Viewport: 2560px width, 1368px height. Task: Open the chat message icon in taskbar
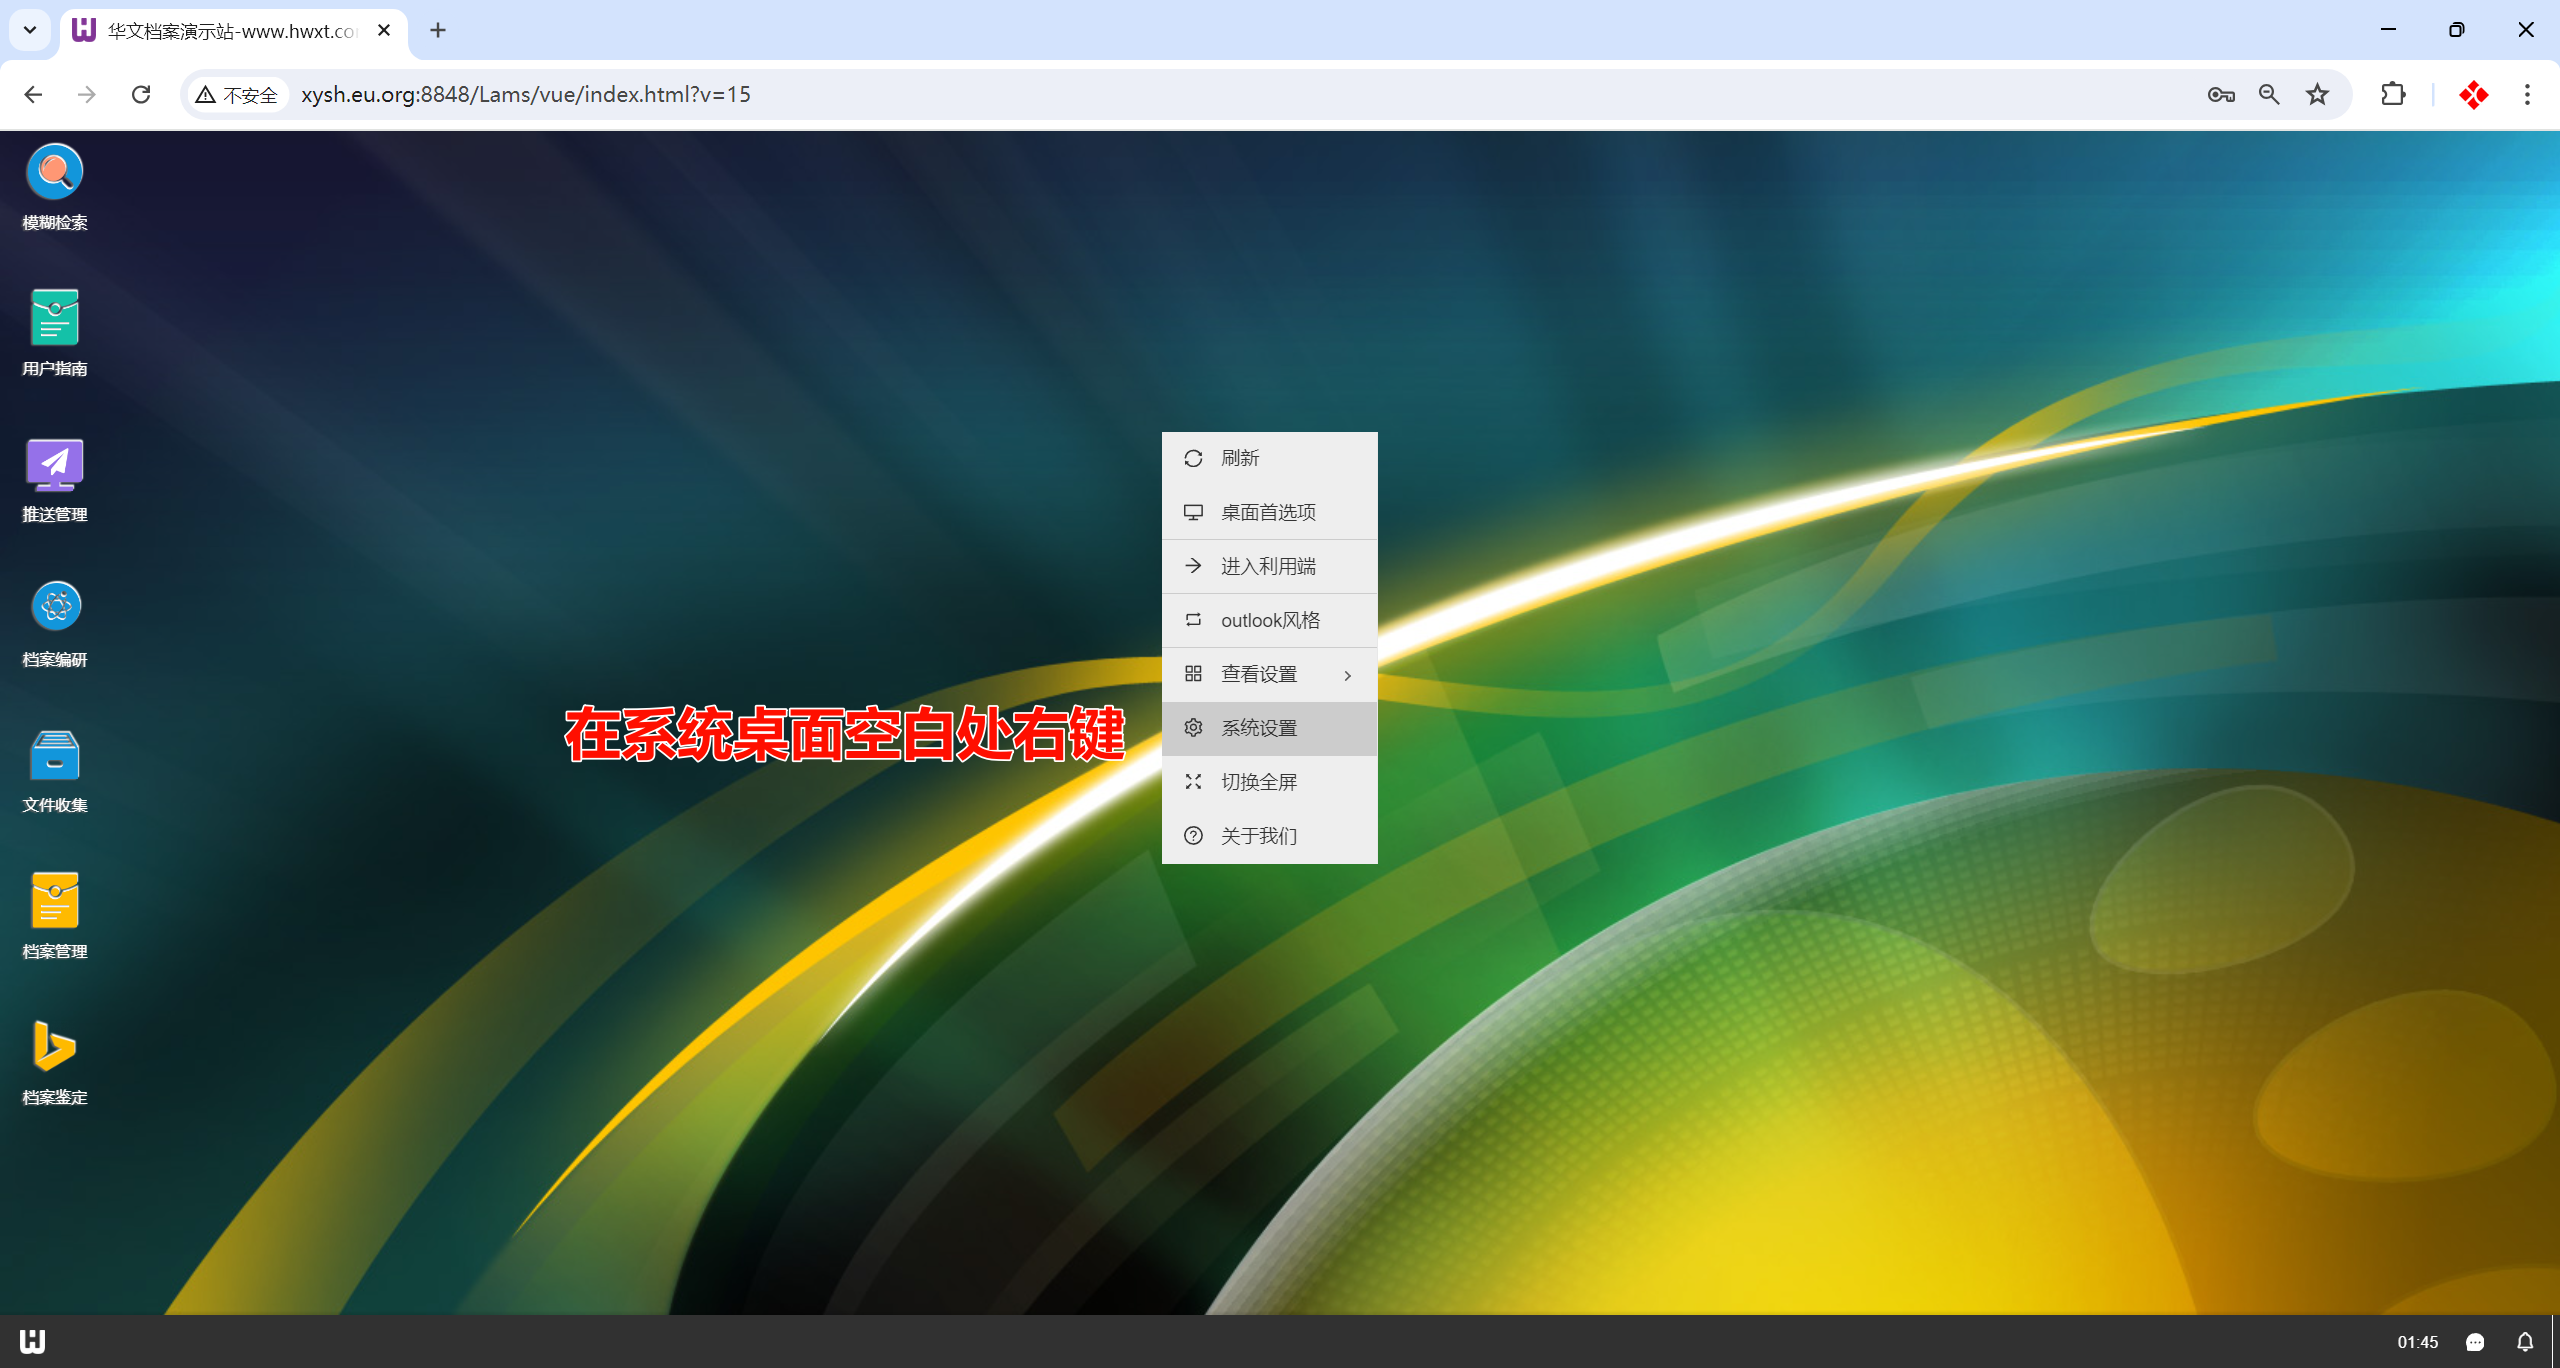tap(2475, 1342)
